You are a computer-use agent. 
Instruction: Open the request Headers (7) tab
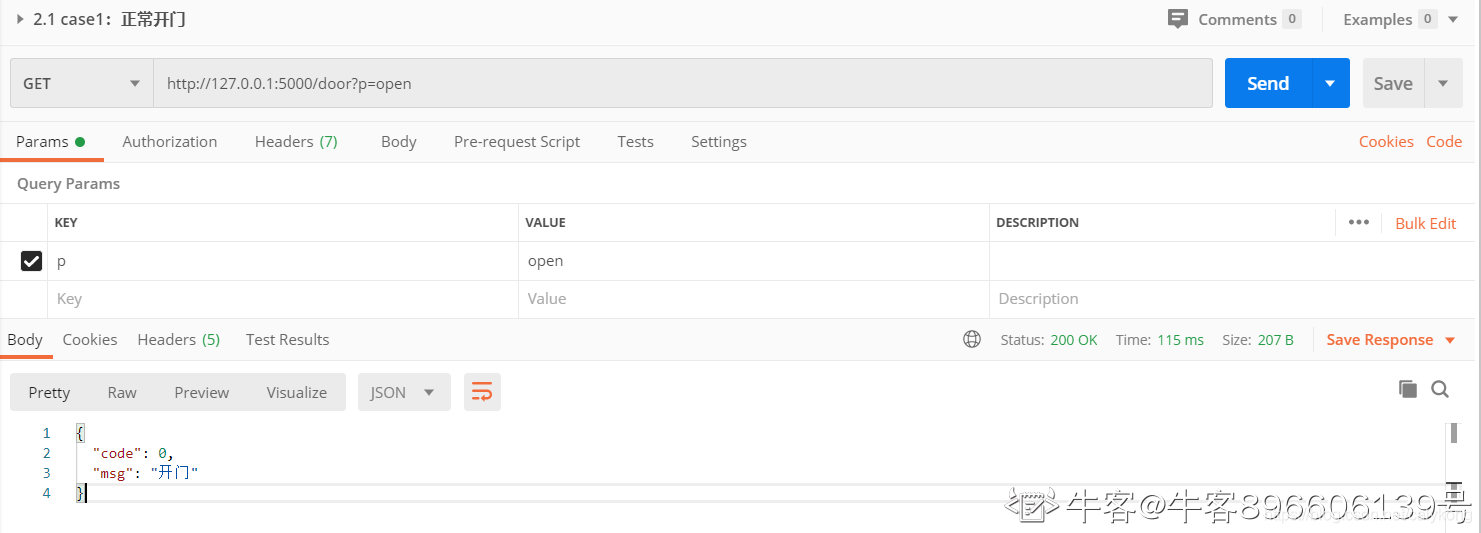(x=296, y=142)
